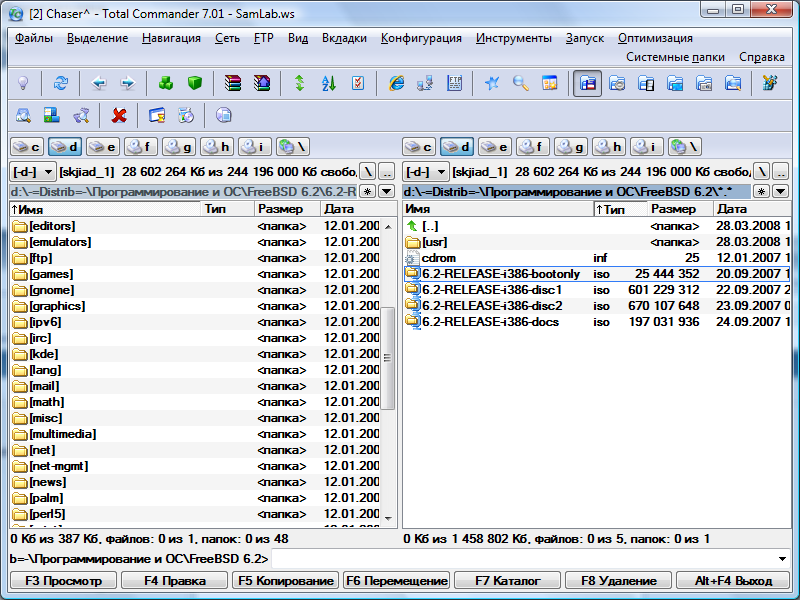The height and width of the screenshot is (600, 800).
Task: Switch right panel to drive h
Action: (x=609, y=147)
